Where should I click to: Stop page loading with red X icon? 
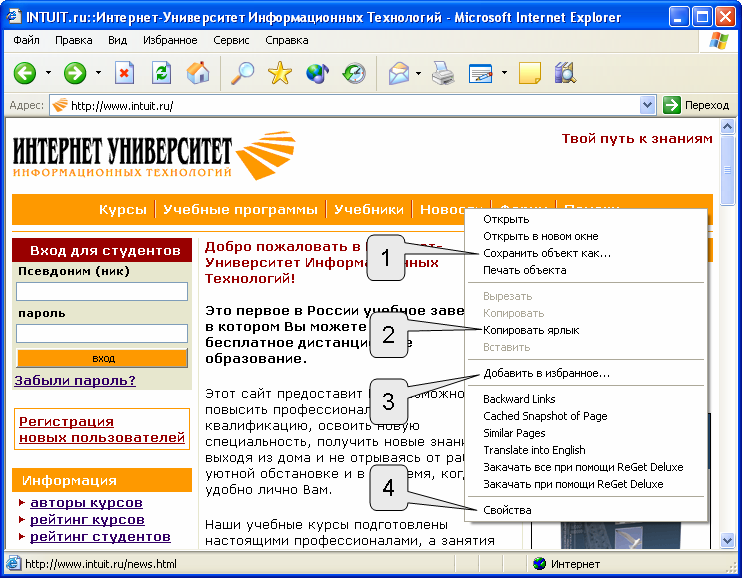coord(124,73)
